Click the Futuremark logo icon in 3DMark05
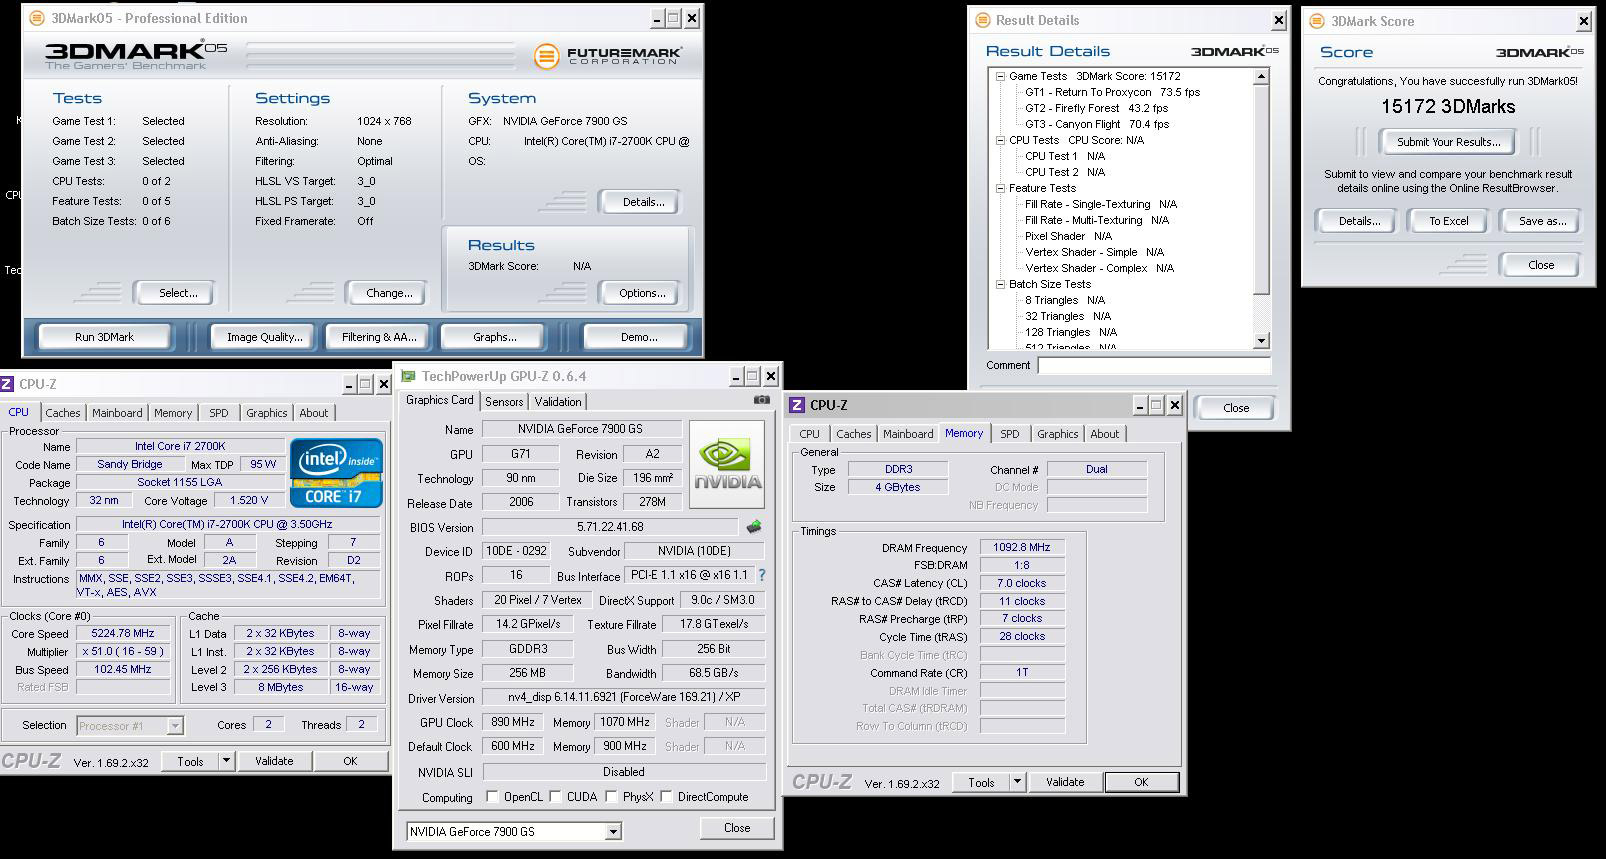1606x859 pixels. click(x=546, y=56)
